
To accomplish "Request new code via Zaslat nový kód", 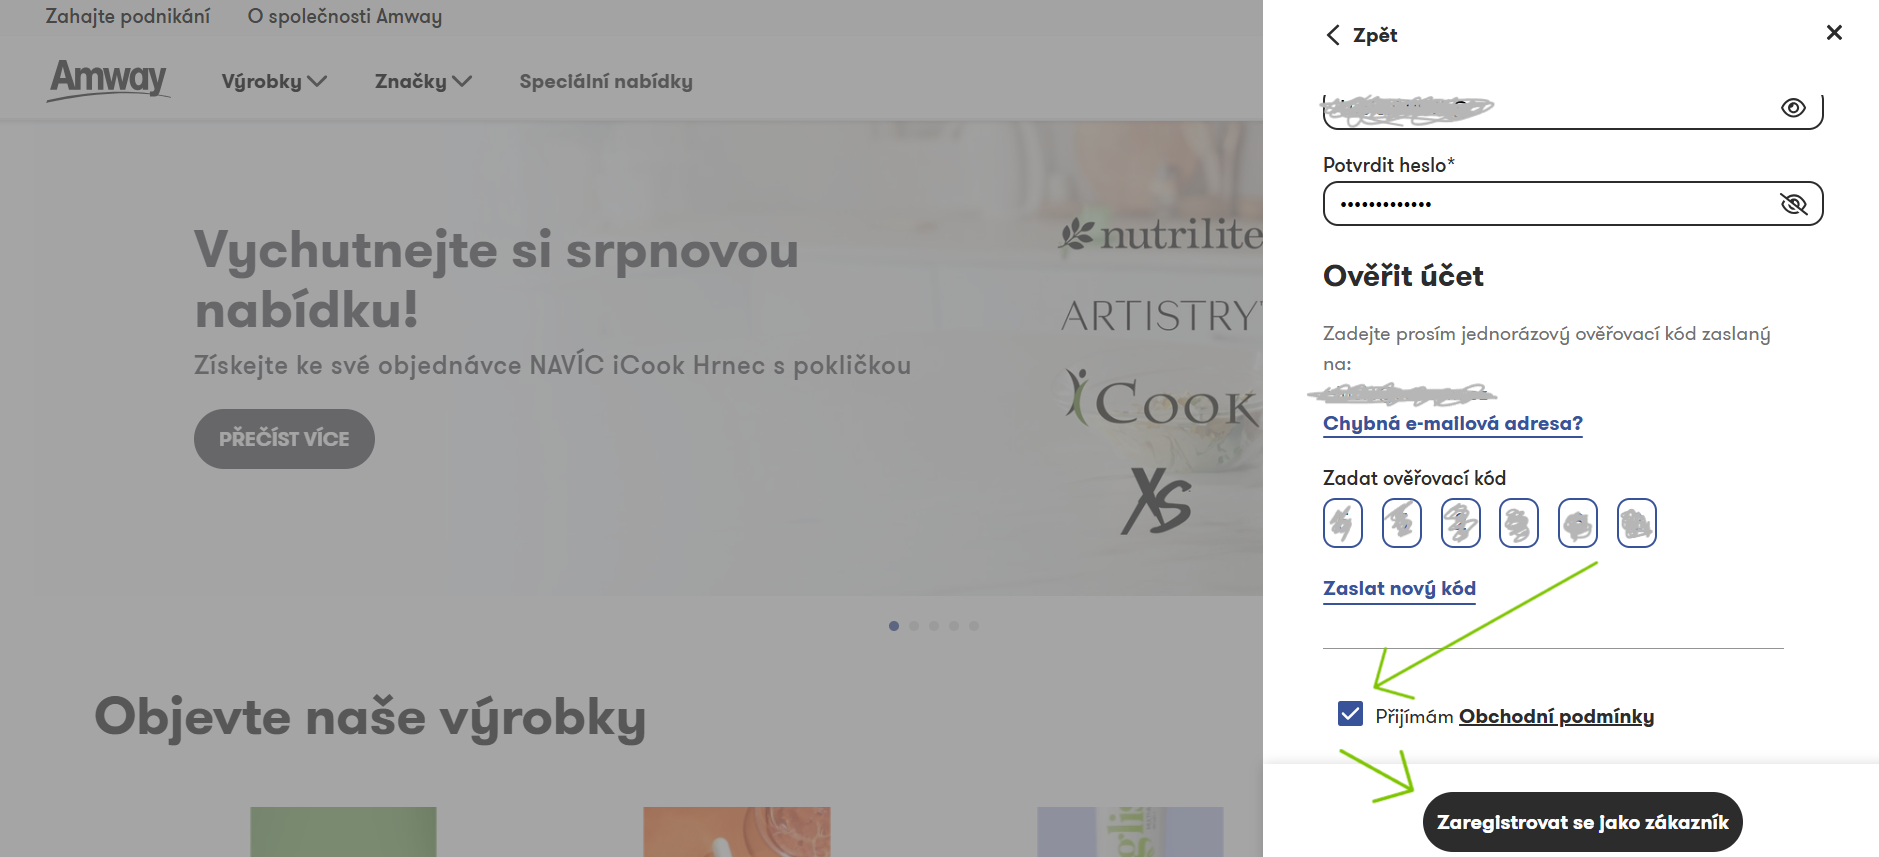I will [1399, 589].
